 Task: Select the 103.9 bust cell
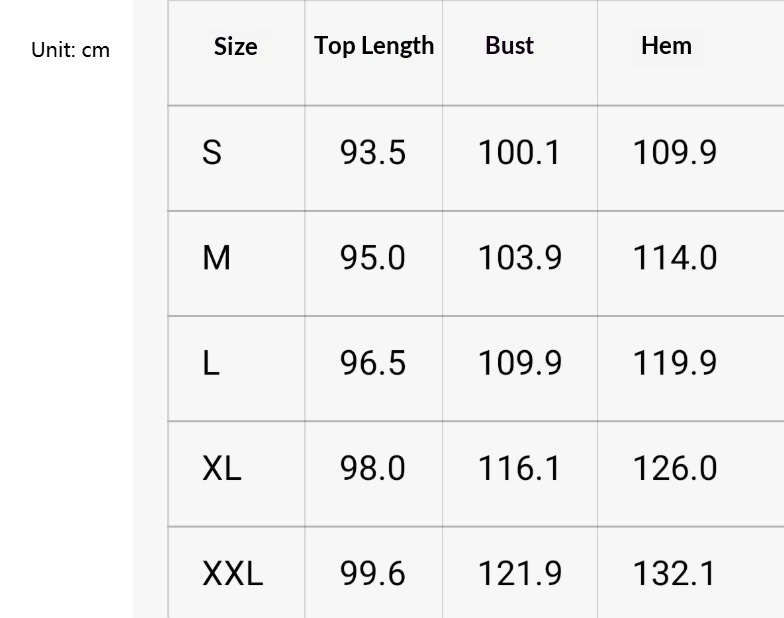[519, 258]
